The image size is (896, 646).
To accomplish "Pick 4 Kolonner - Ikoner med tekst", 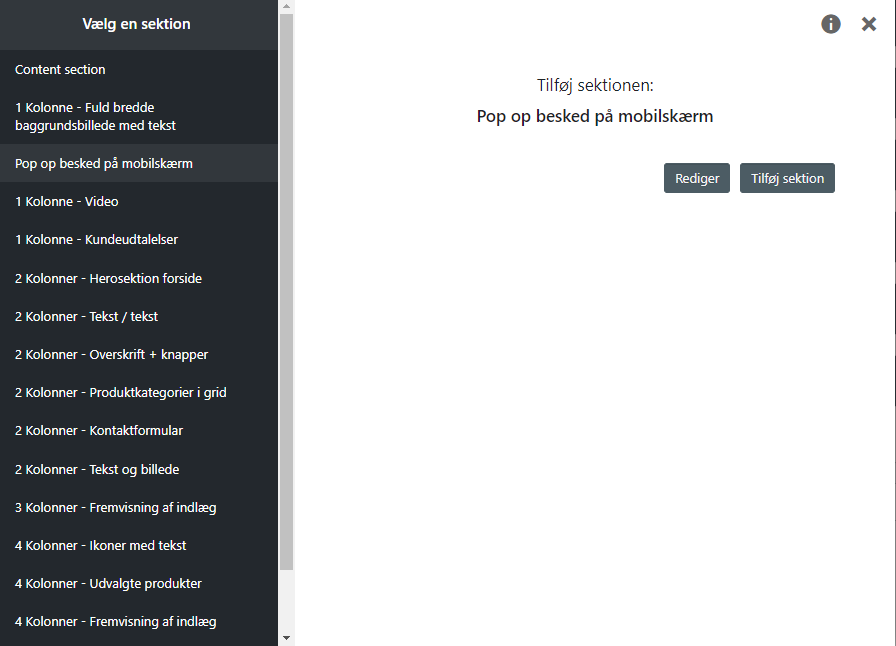I will tap(139, 545).
